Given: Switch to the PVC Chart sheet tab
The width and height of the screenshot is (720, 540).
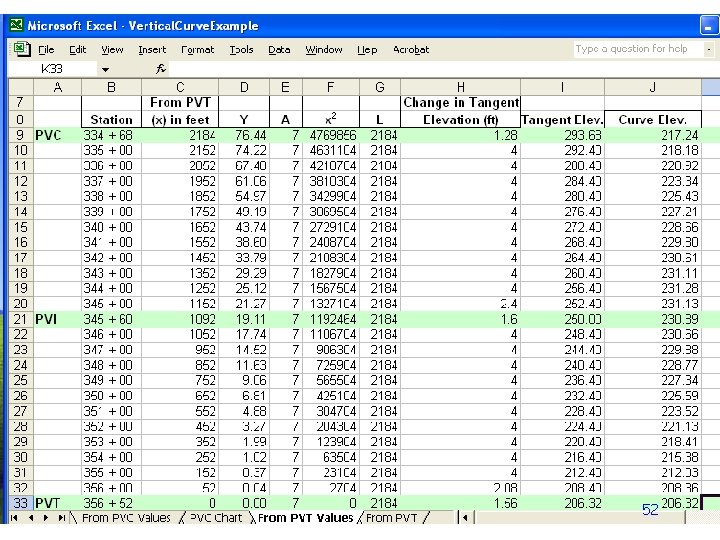Looking at the screenshot, I should [x=216, y=518].
